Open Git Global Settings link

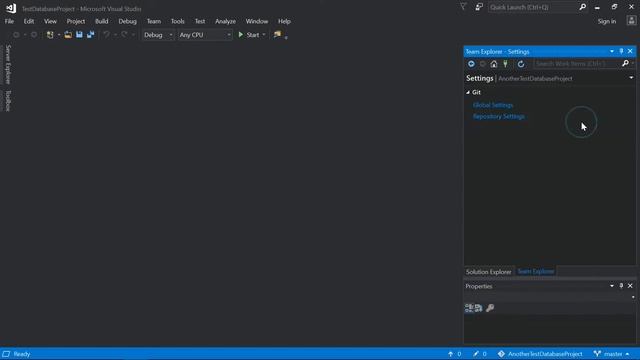pyautogui.click(x=493, y=105)
